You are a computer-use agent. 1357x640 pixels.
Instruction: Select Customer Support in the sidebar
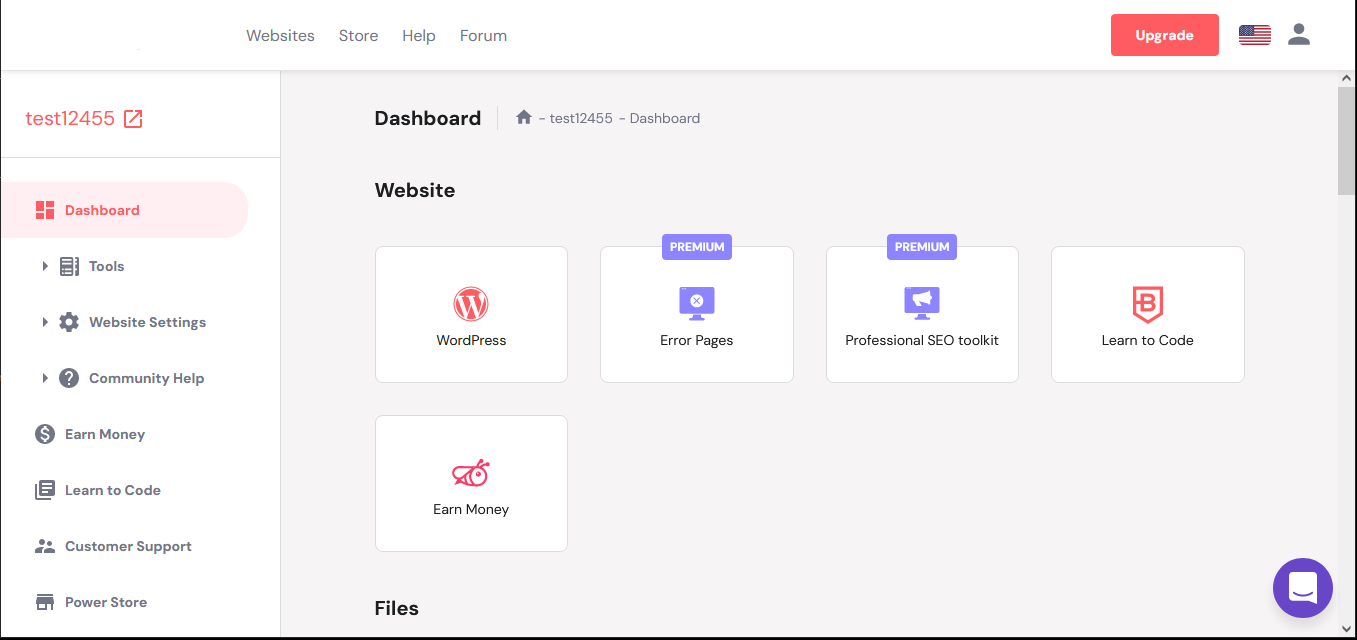128,546
